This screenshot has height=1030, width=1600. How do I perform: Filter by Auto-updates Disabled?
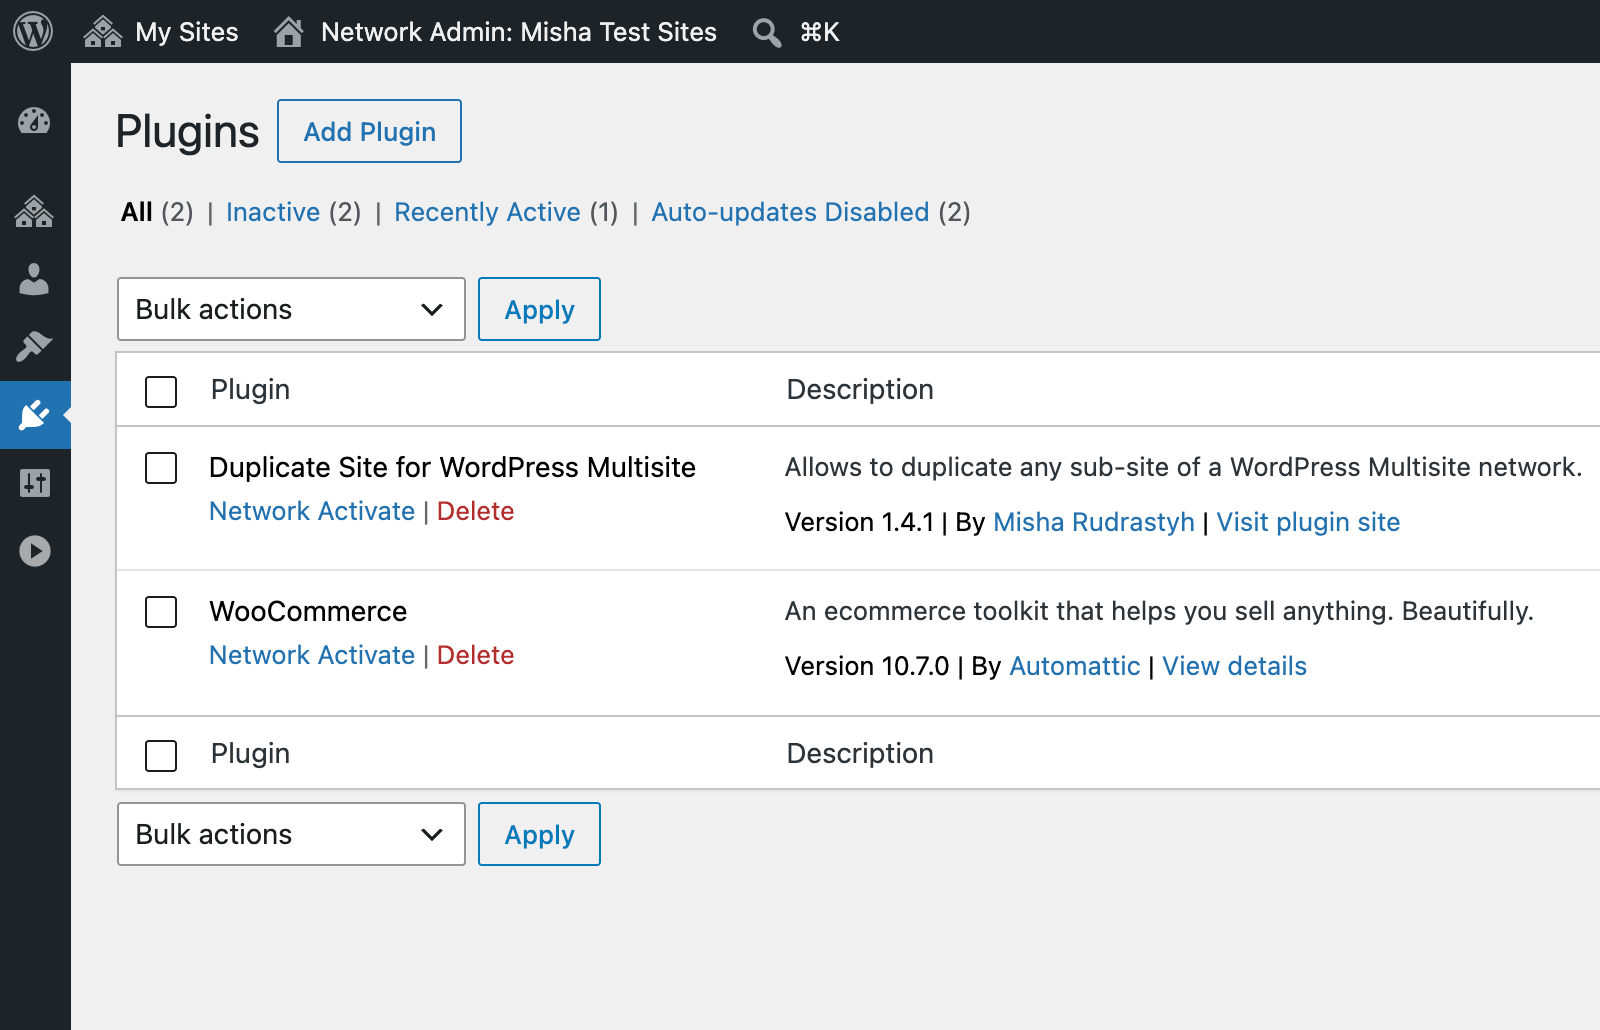[x=790, y=212]
